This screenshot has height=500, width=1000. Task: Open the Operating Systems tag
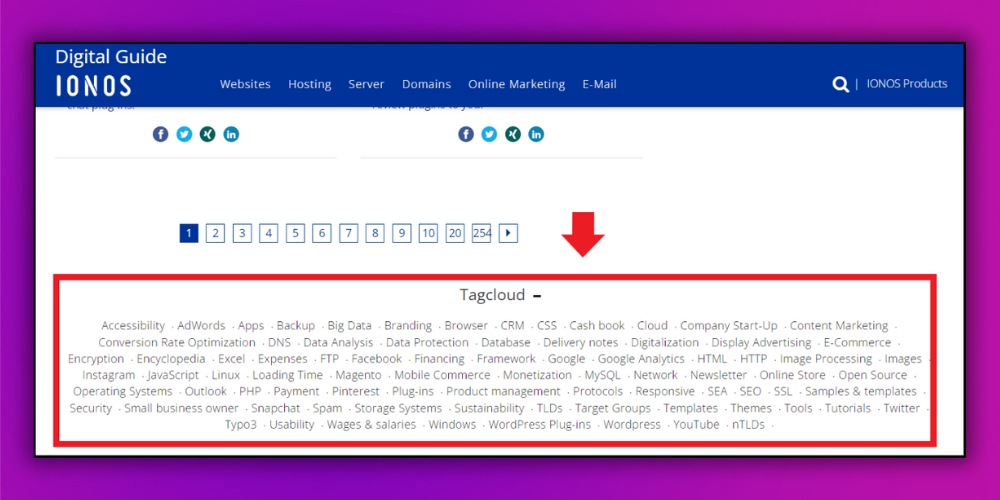pos(122,392)
